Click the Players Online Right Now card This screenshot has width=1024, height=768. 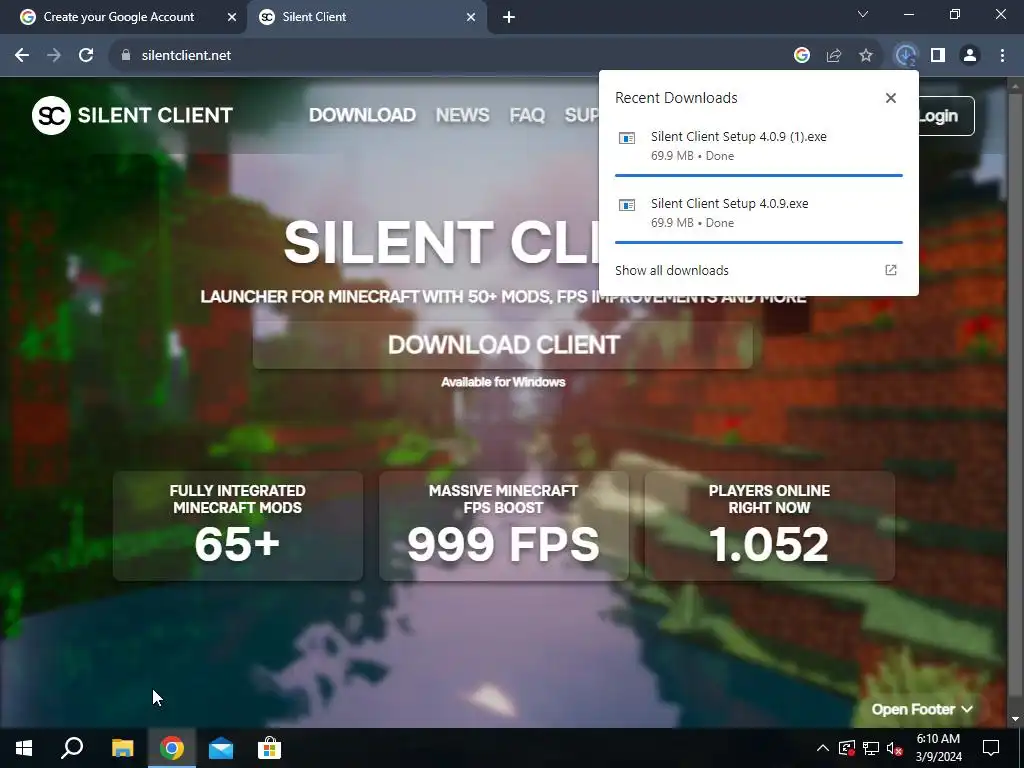[x=769, y=526]
